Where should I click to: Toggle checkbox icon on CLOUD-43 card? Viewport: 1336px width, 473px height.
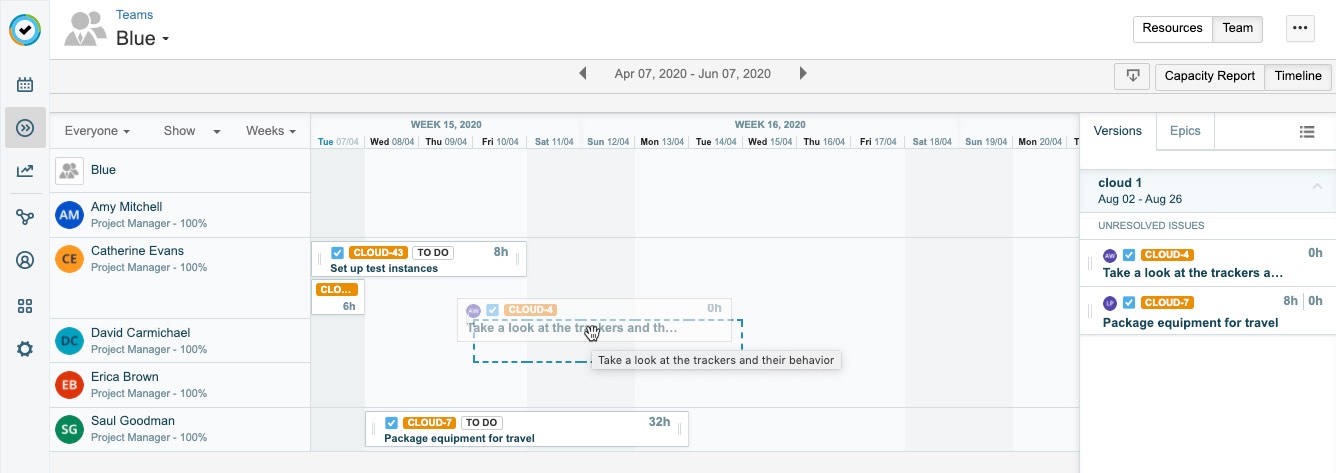338,253
